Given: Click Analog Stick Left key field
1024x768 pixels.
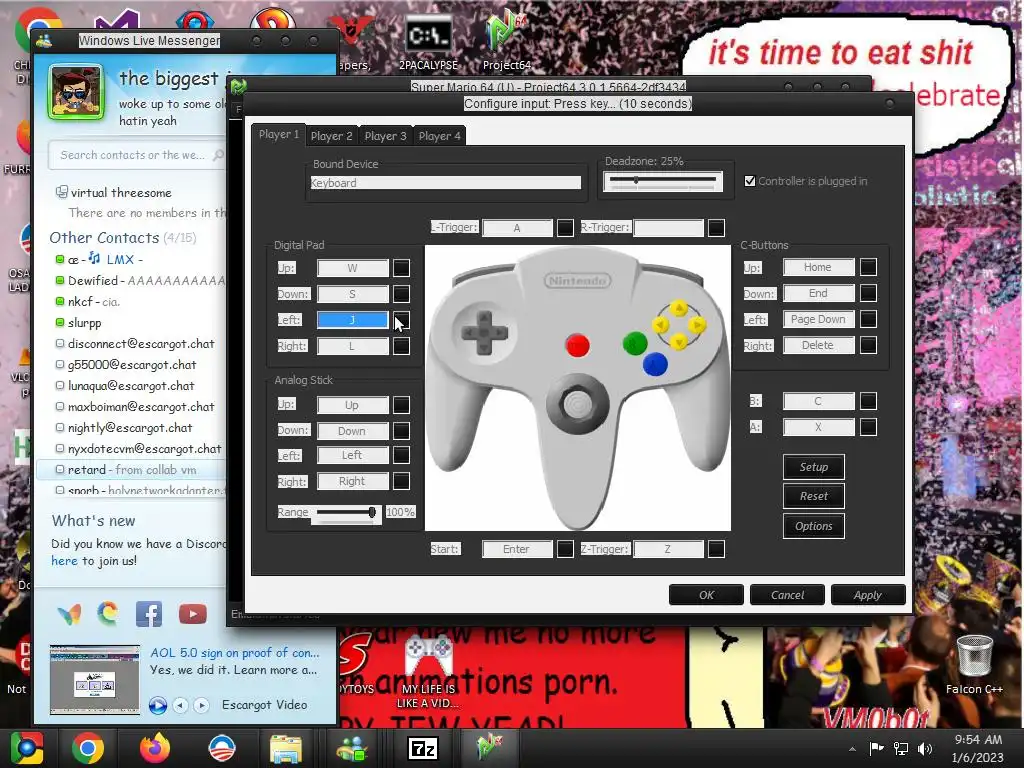Looking at the screenshot, I should pyautogui.click(x=353, y=455).
